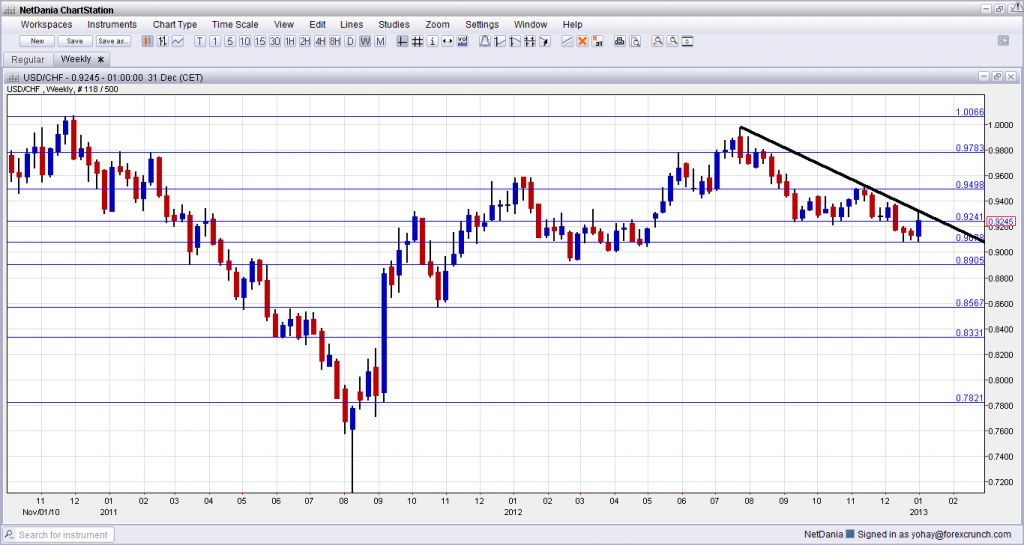Click the first chart-shift tool icon after the bell
The image size is (1024, 545).
coord(500,41)
